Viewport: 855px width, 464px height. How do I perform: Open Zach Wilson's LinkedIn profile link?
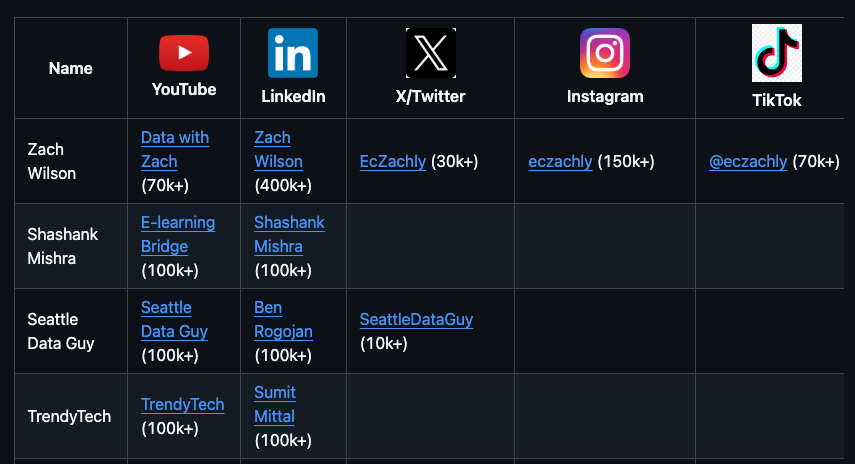click(277, 149)
